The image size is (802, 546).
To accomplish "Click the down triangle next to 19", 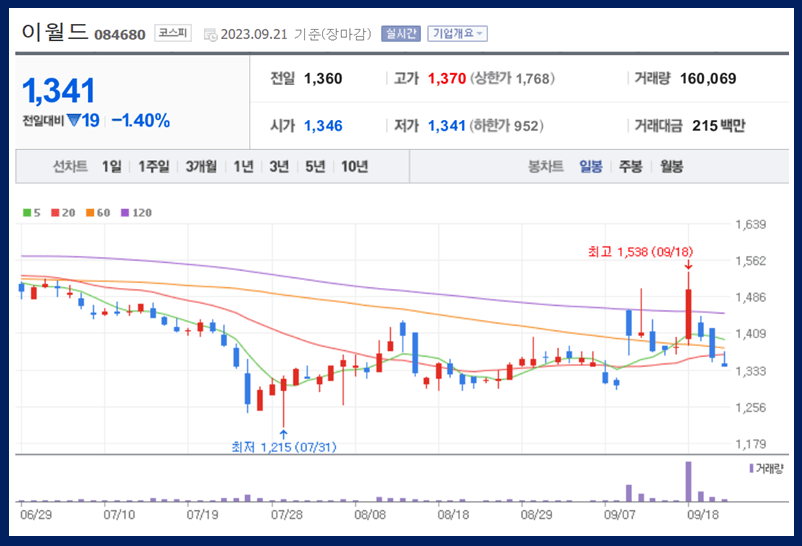I will 74,120.
